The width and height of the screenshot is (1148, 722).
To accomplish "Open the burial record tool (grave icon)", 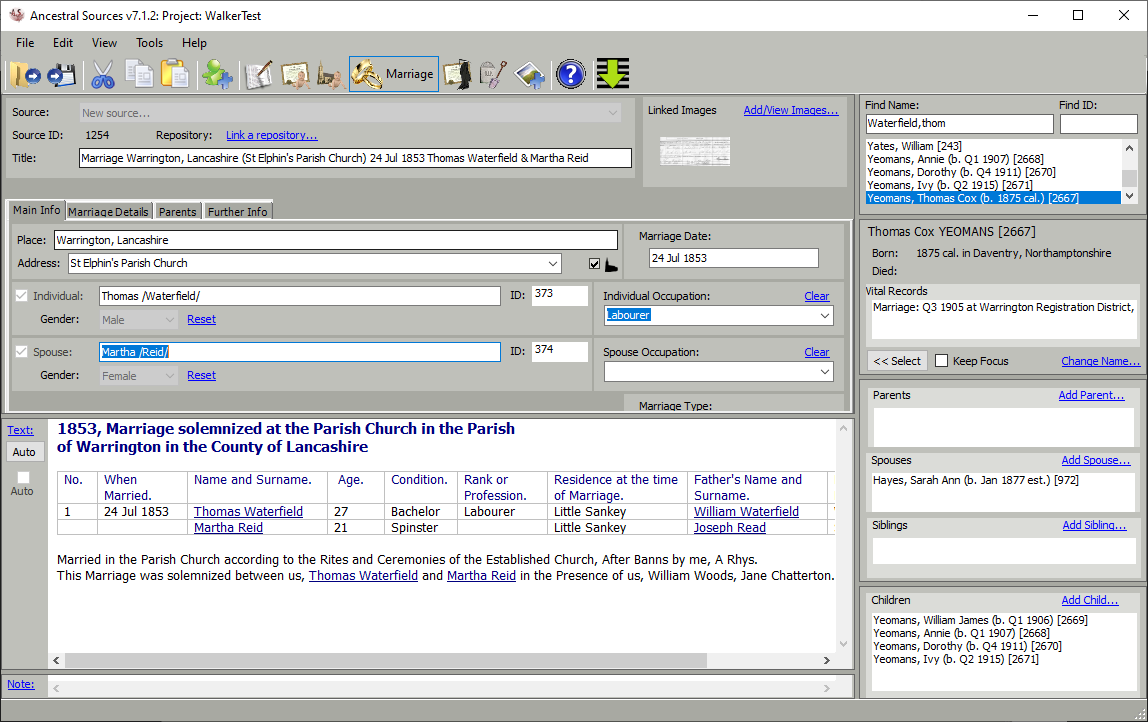I will tap(492, 73).
